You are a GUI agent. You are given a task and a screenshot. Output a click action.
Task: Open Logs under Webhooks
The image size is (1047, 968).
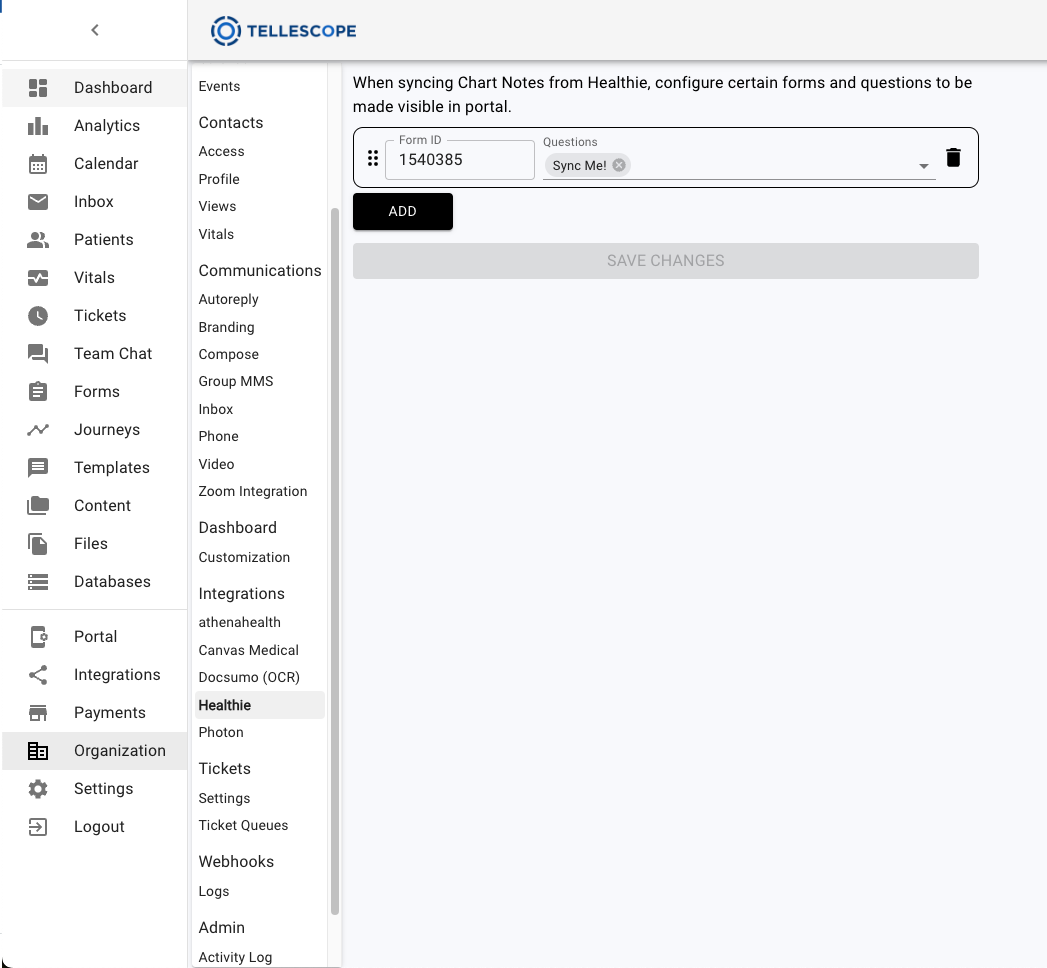(x=214, y=892)
